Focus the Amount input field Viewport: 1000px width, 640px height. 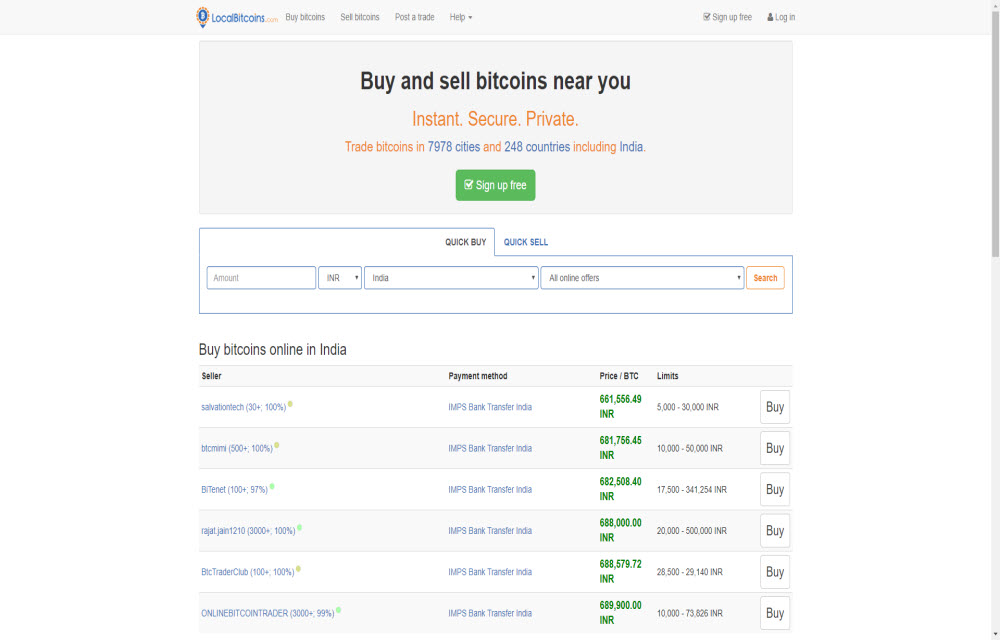261,278
